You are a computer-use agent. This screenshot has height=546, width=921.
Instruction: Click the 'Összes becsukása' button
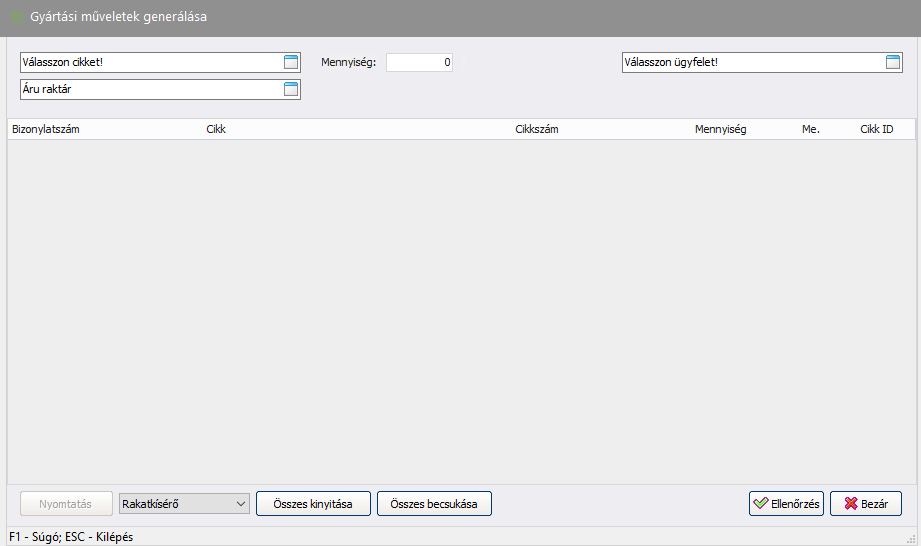[x=434, y=504]
